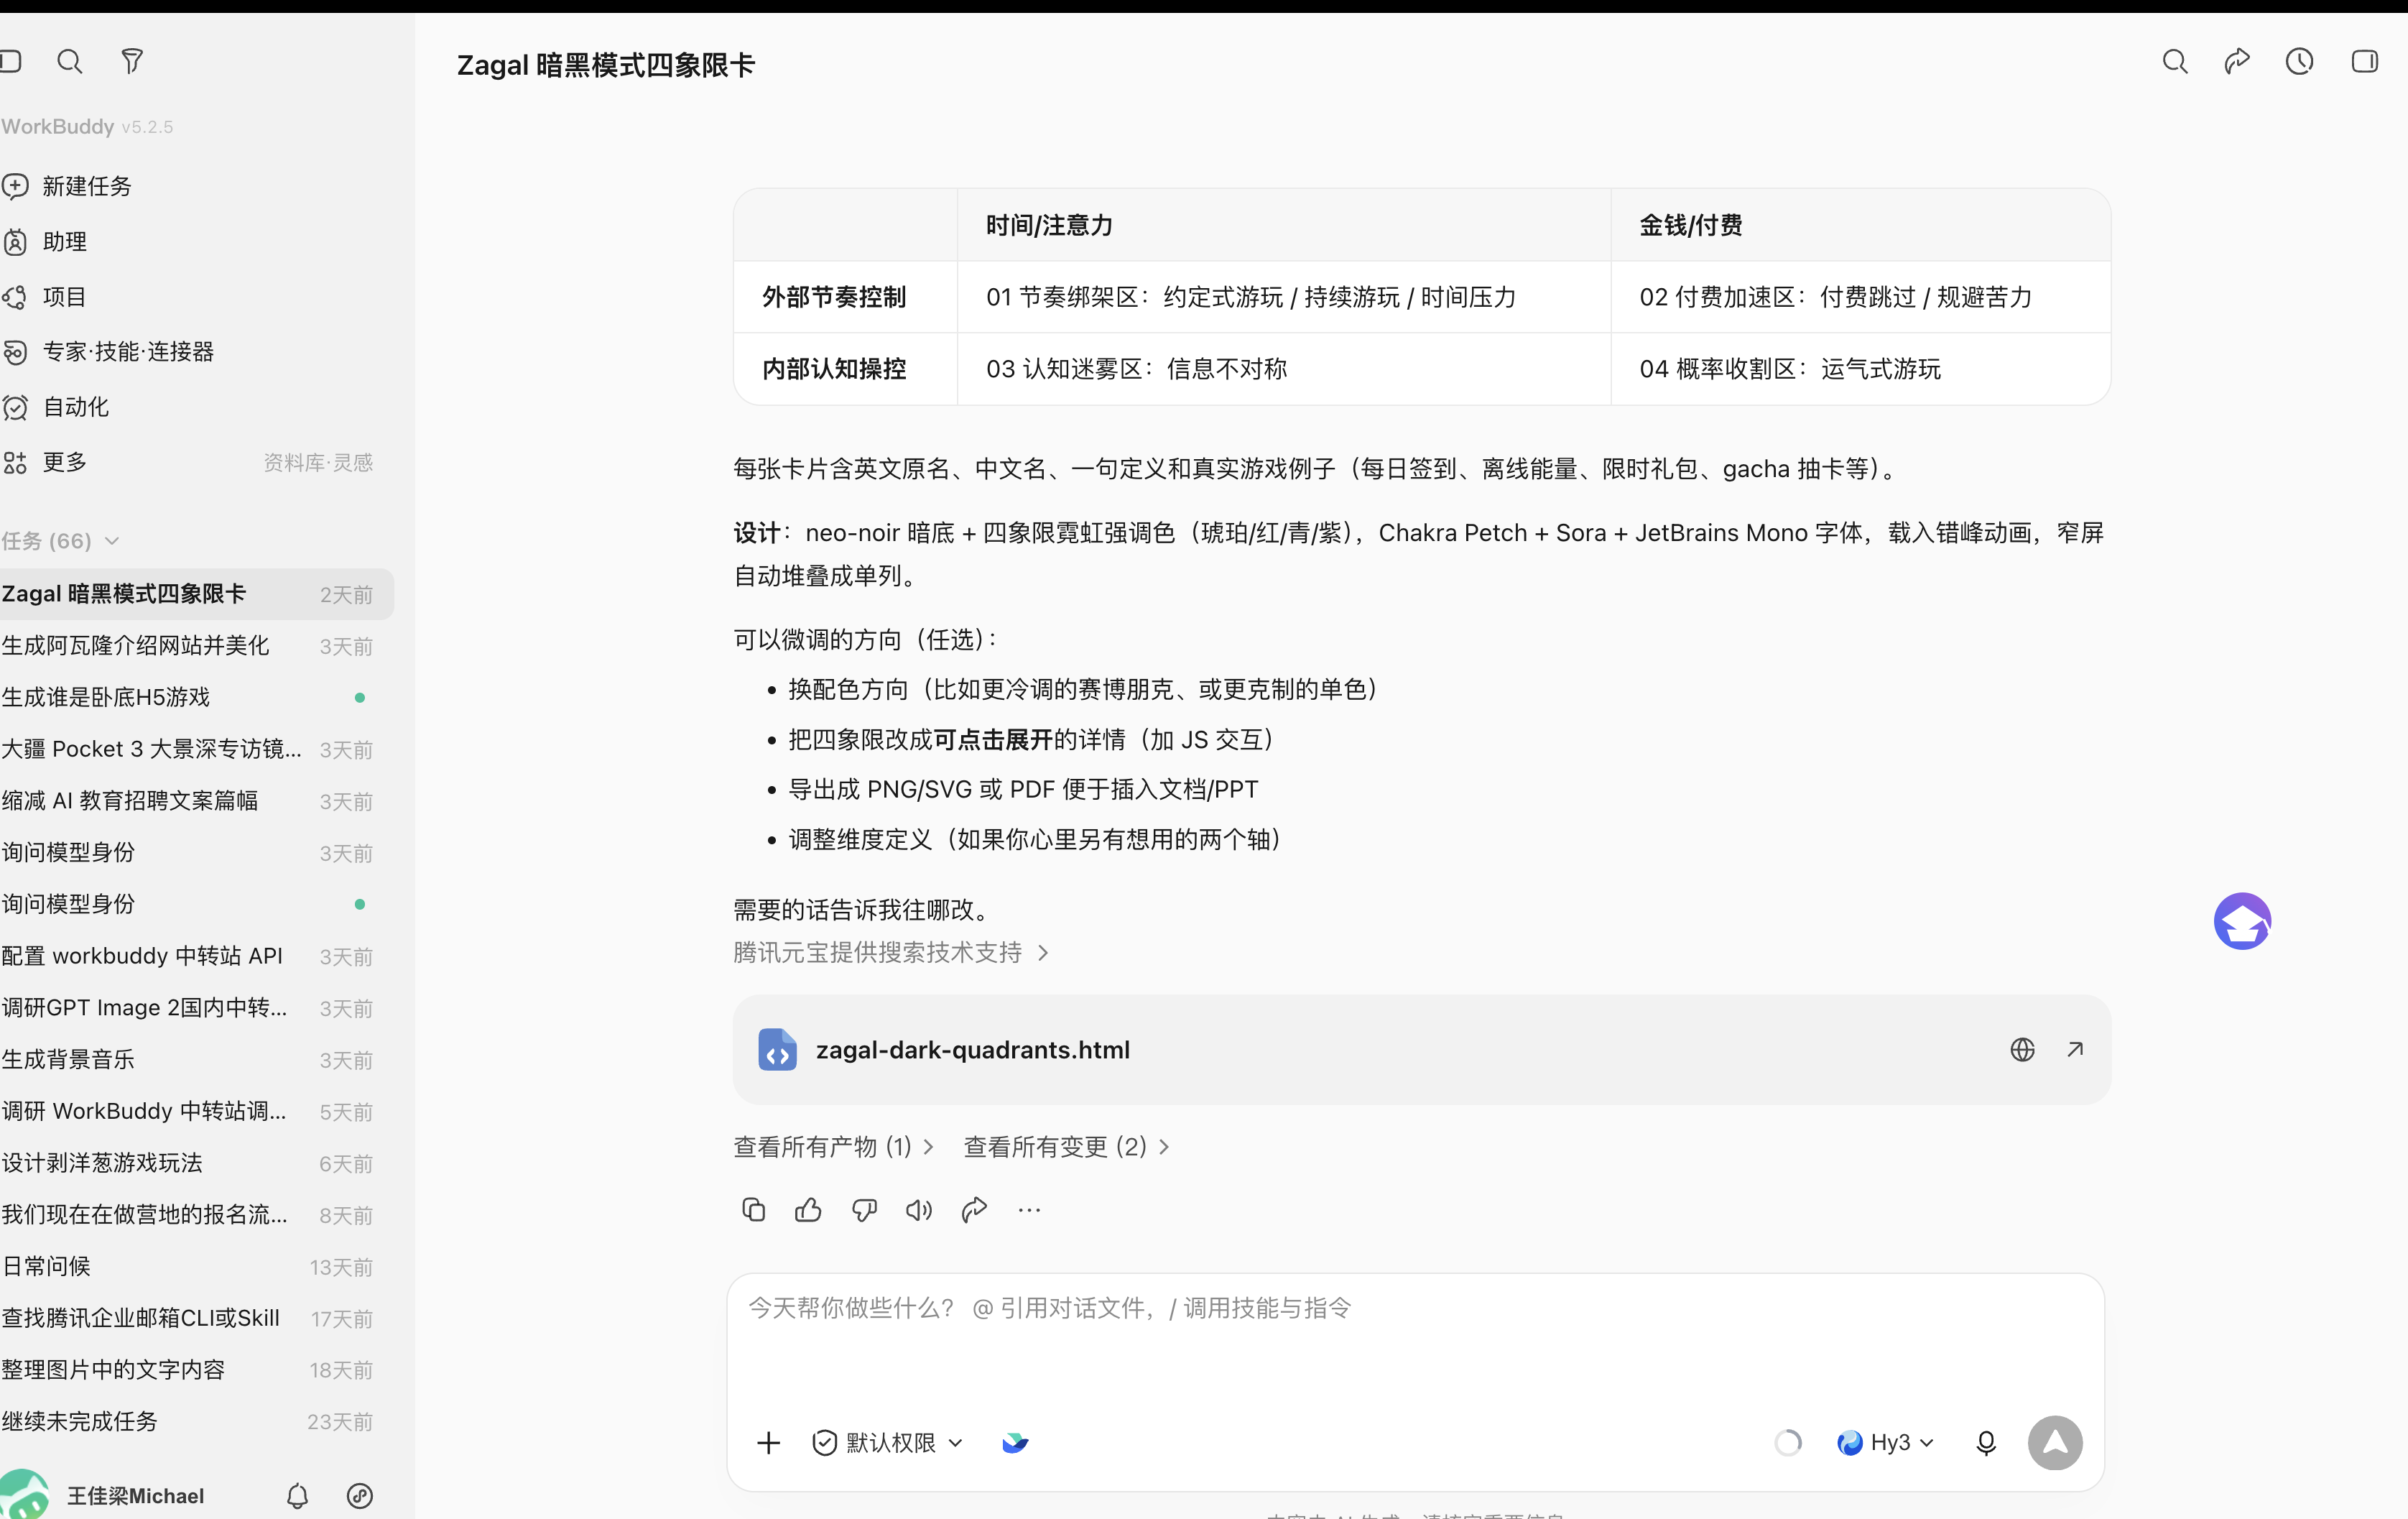
Task: Open 更多 menu item
Action: coord(46,462)
